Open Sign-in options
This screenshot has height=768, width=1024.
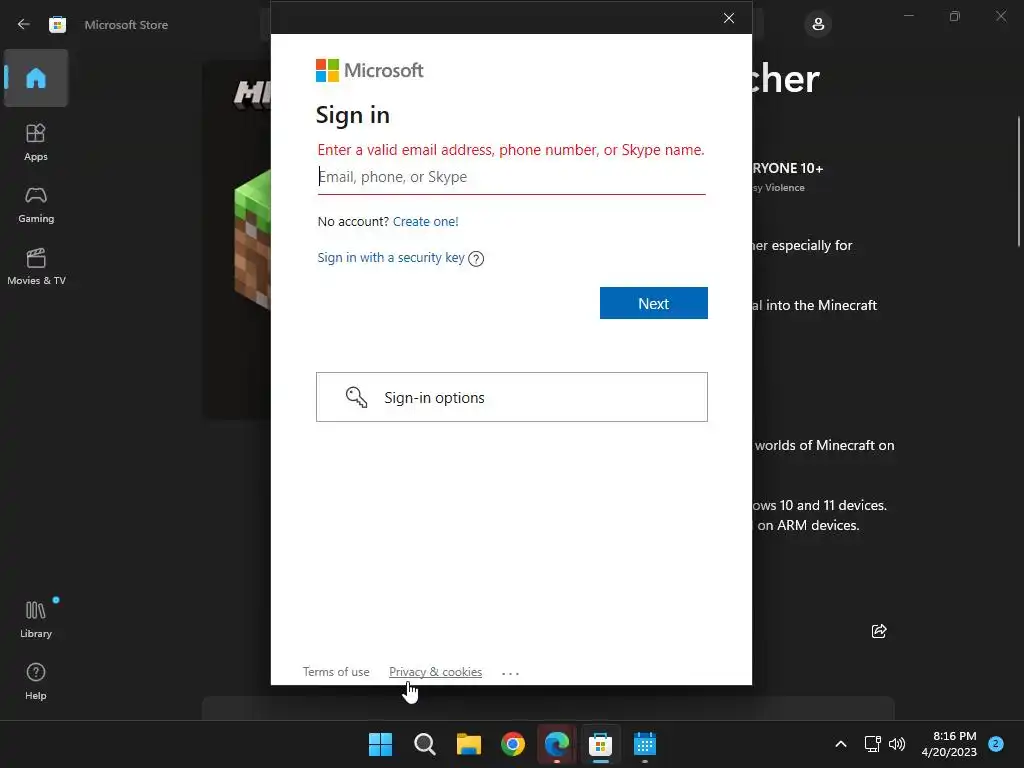(511, 397)
